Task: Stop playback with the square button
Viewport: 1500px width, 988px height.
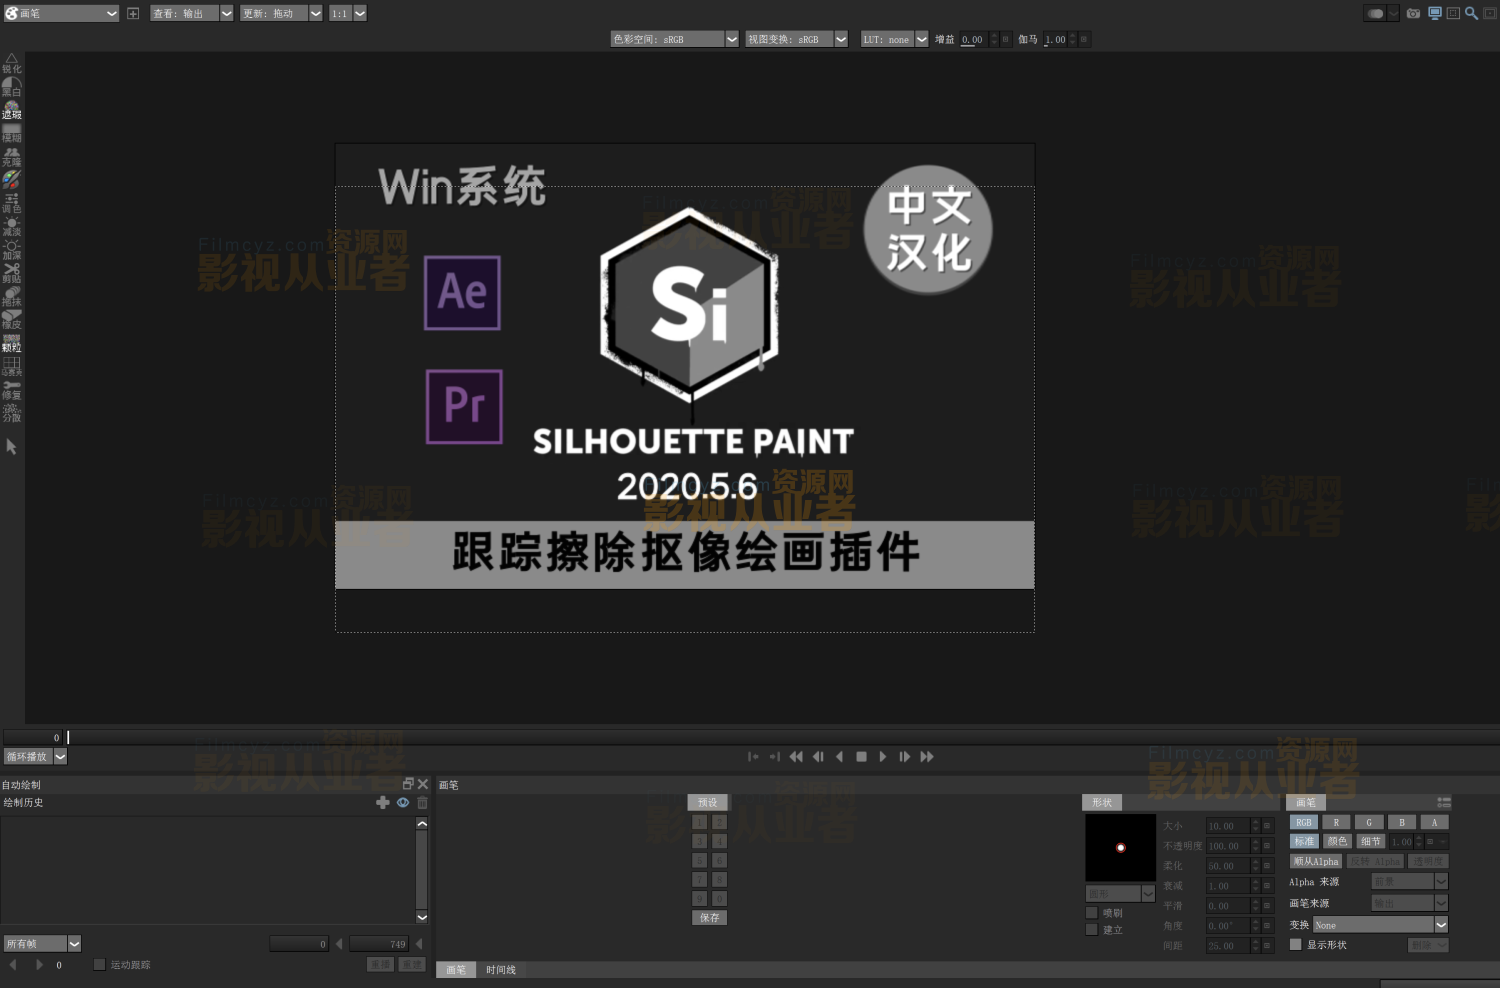Action: tap(861, 756)
